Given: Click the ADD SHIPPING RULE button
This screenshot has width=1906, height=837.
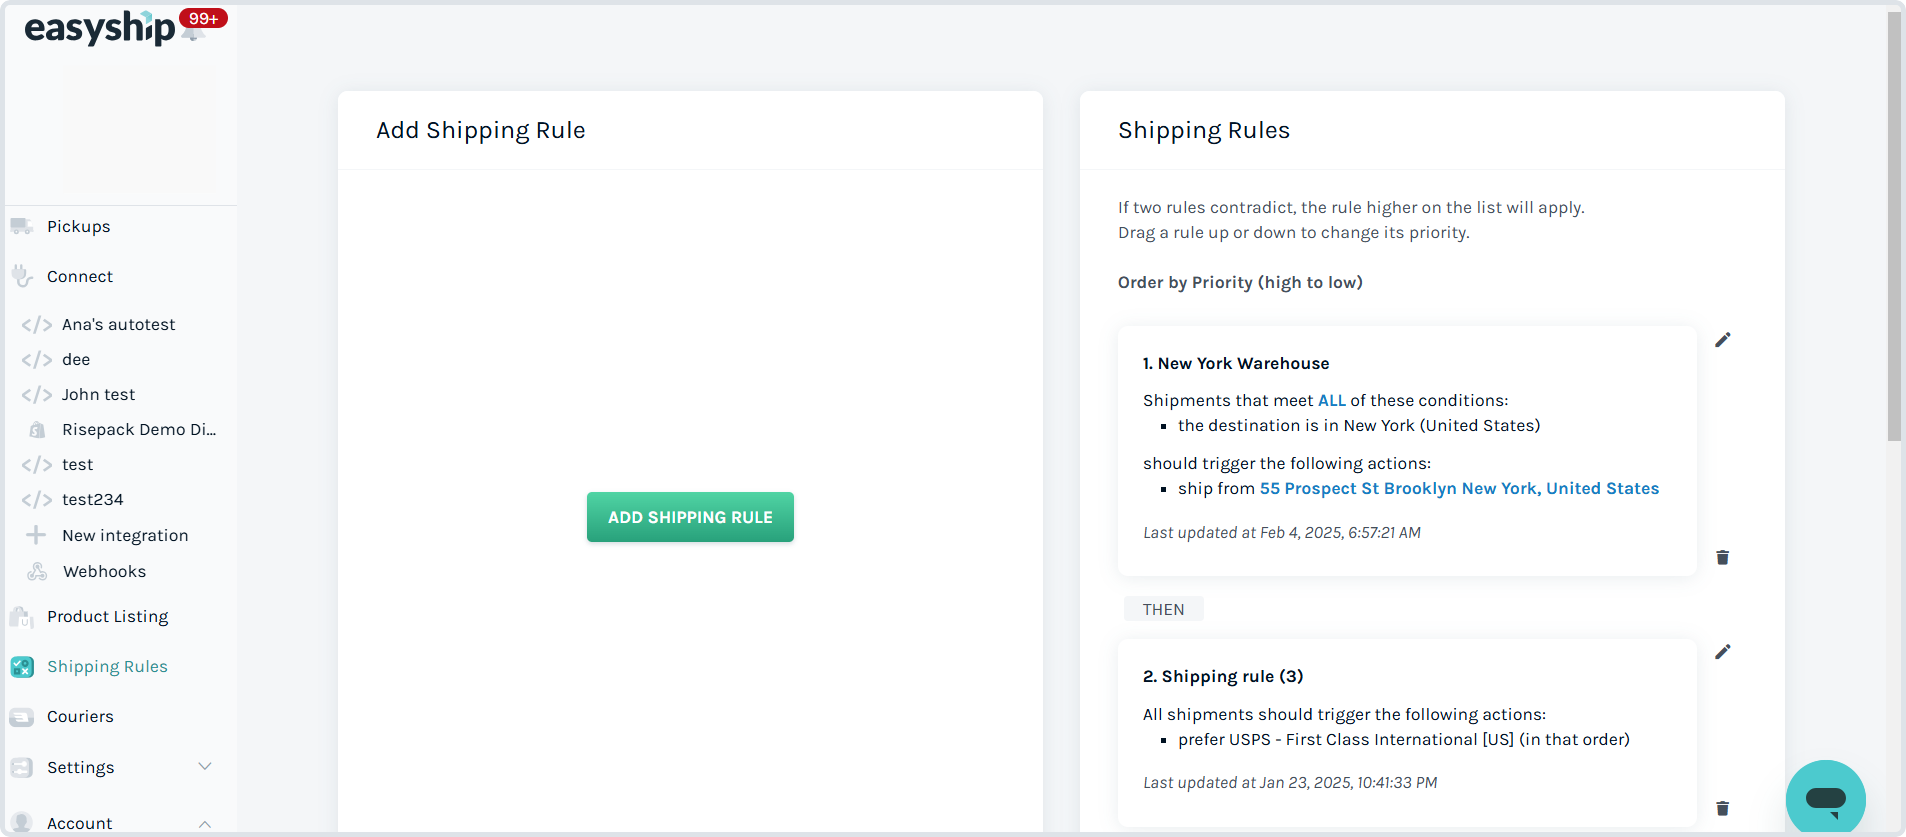Looking at the screenshot, I should tap(690, 517).
